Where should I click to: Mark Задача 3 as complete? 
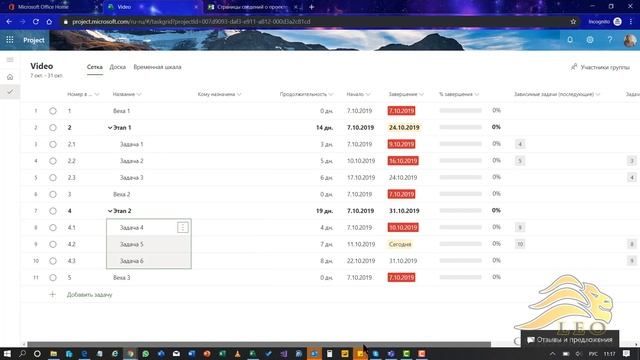pyautogui.click(x=53, y=178)
